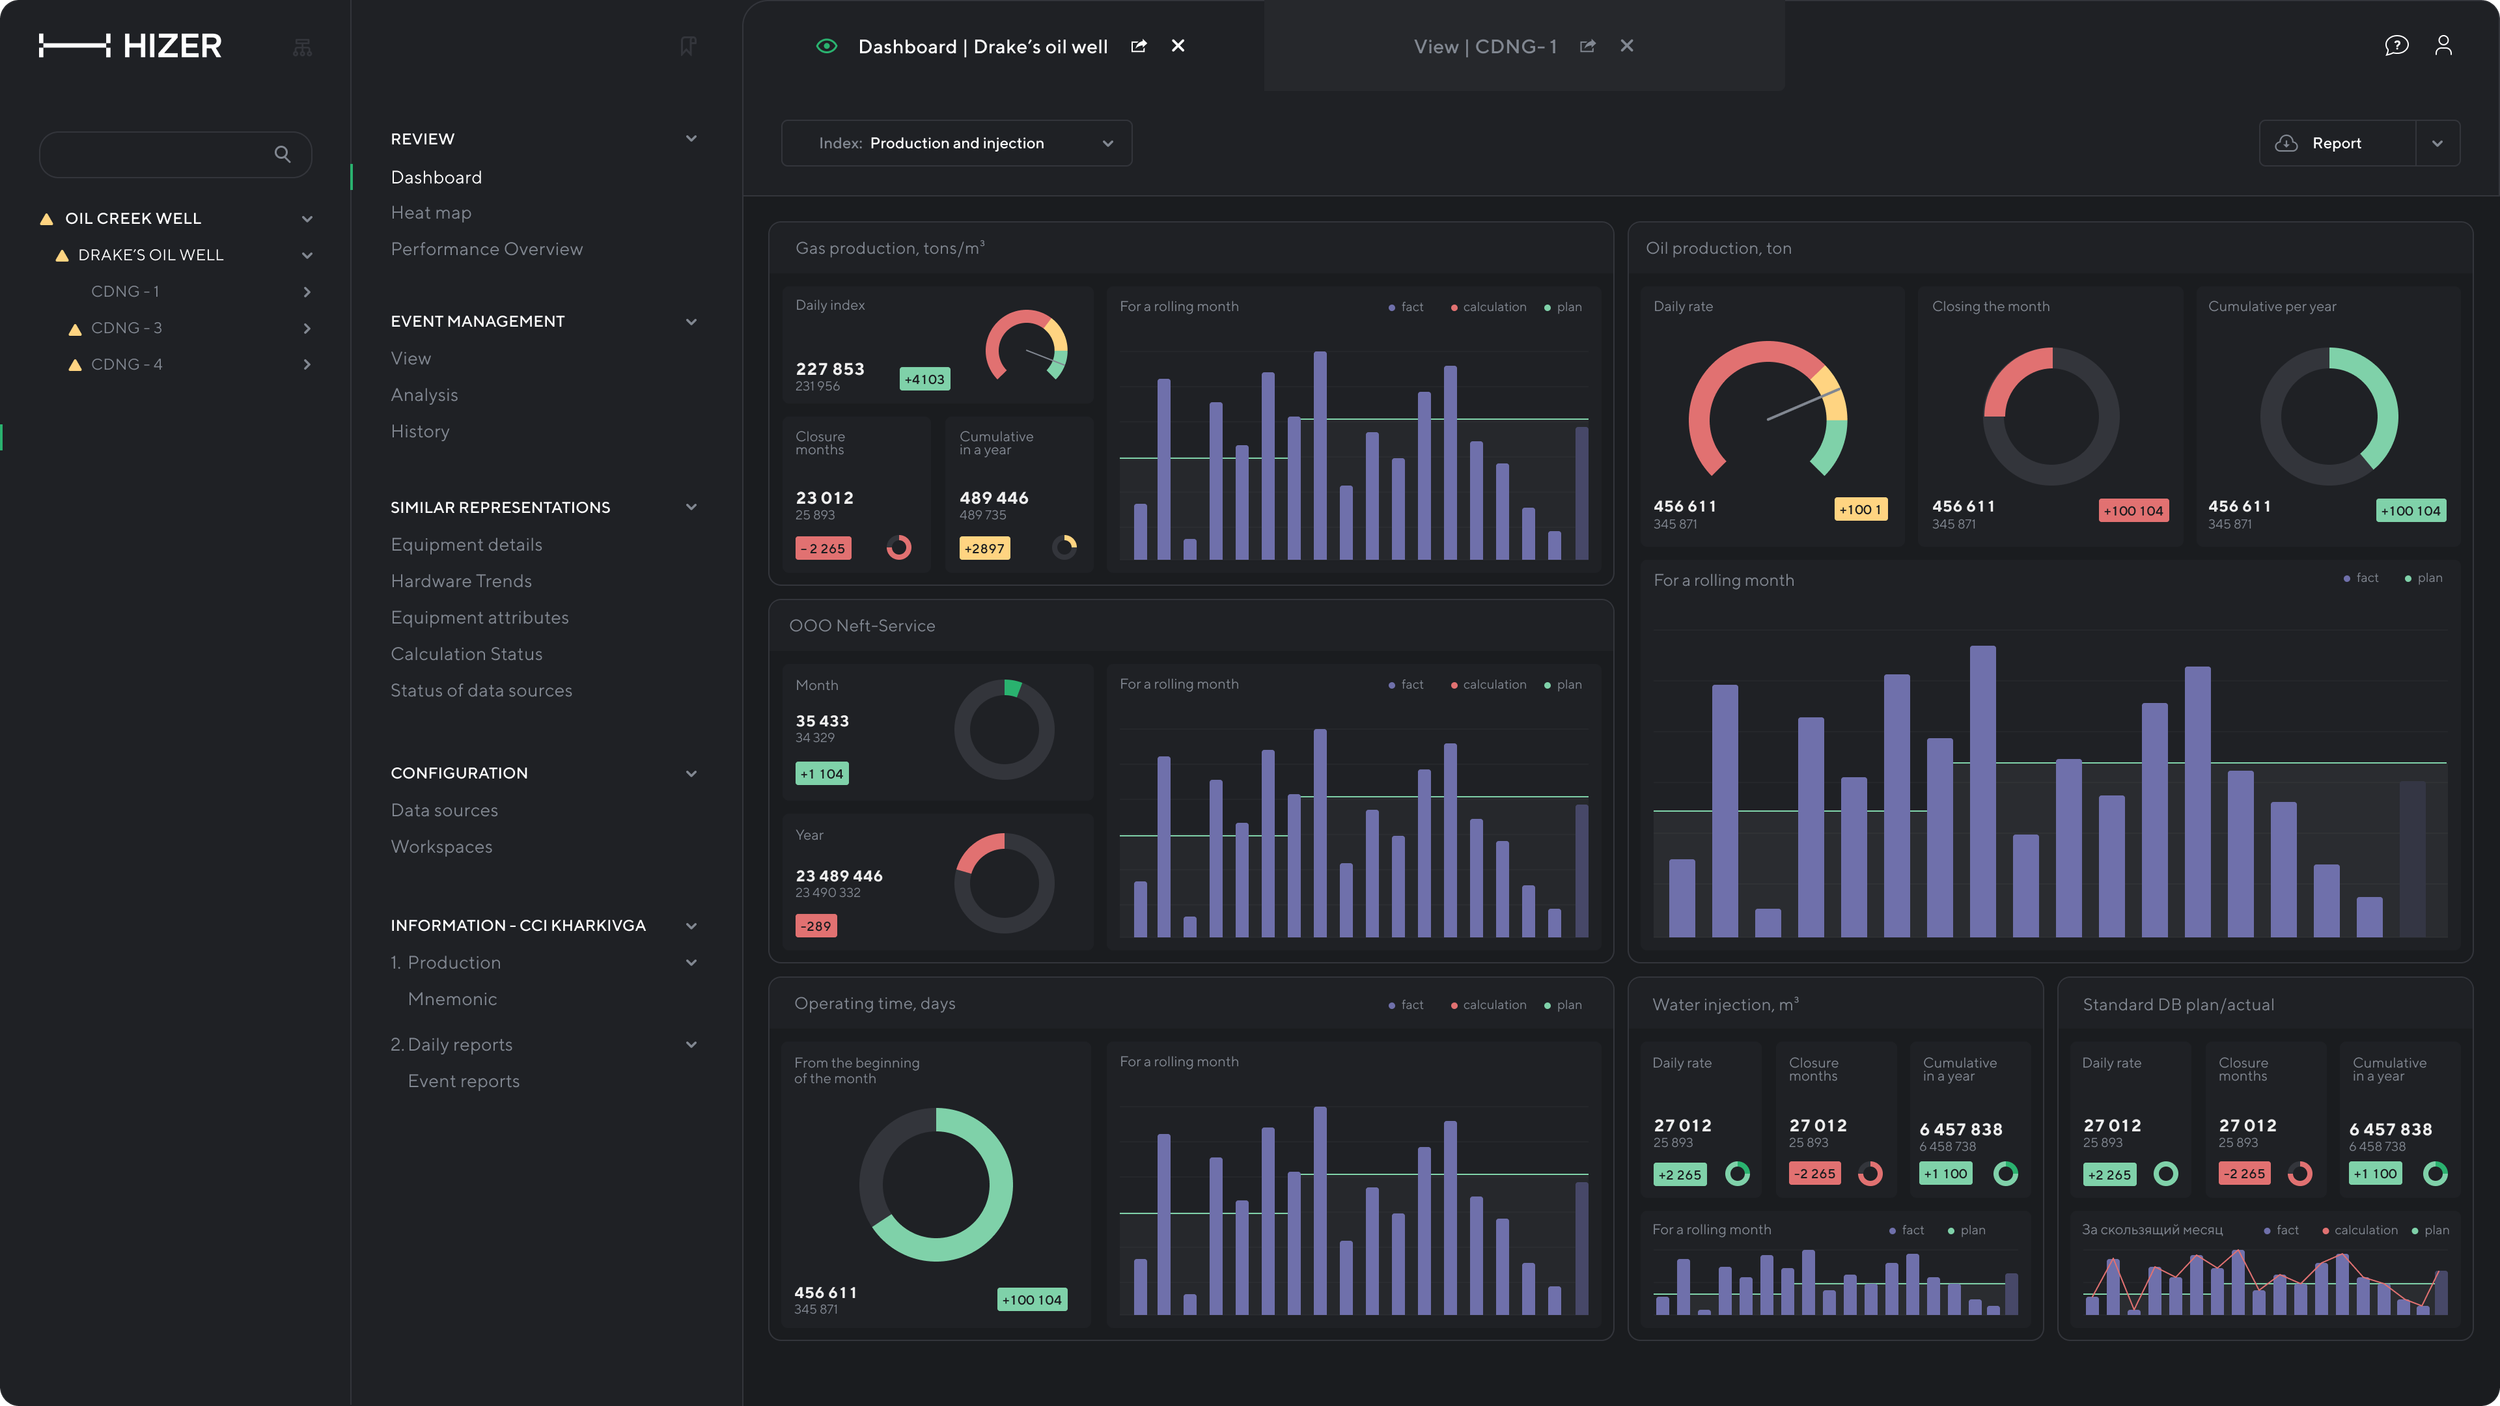
Task: Click the Daily index gauge in Gas production
Action: [x=1027, y=346]
